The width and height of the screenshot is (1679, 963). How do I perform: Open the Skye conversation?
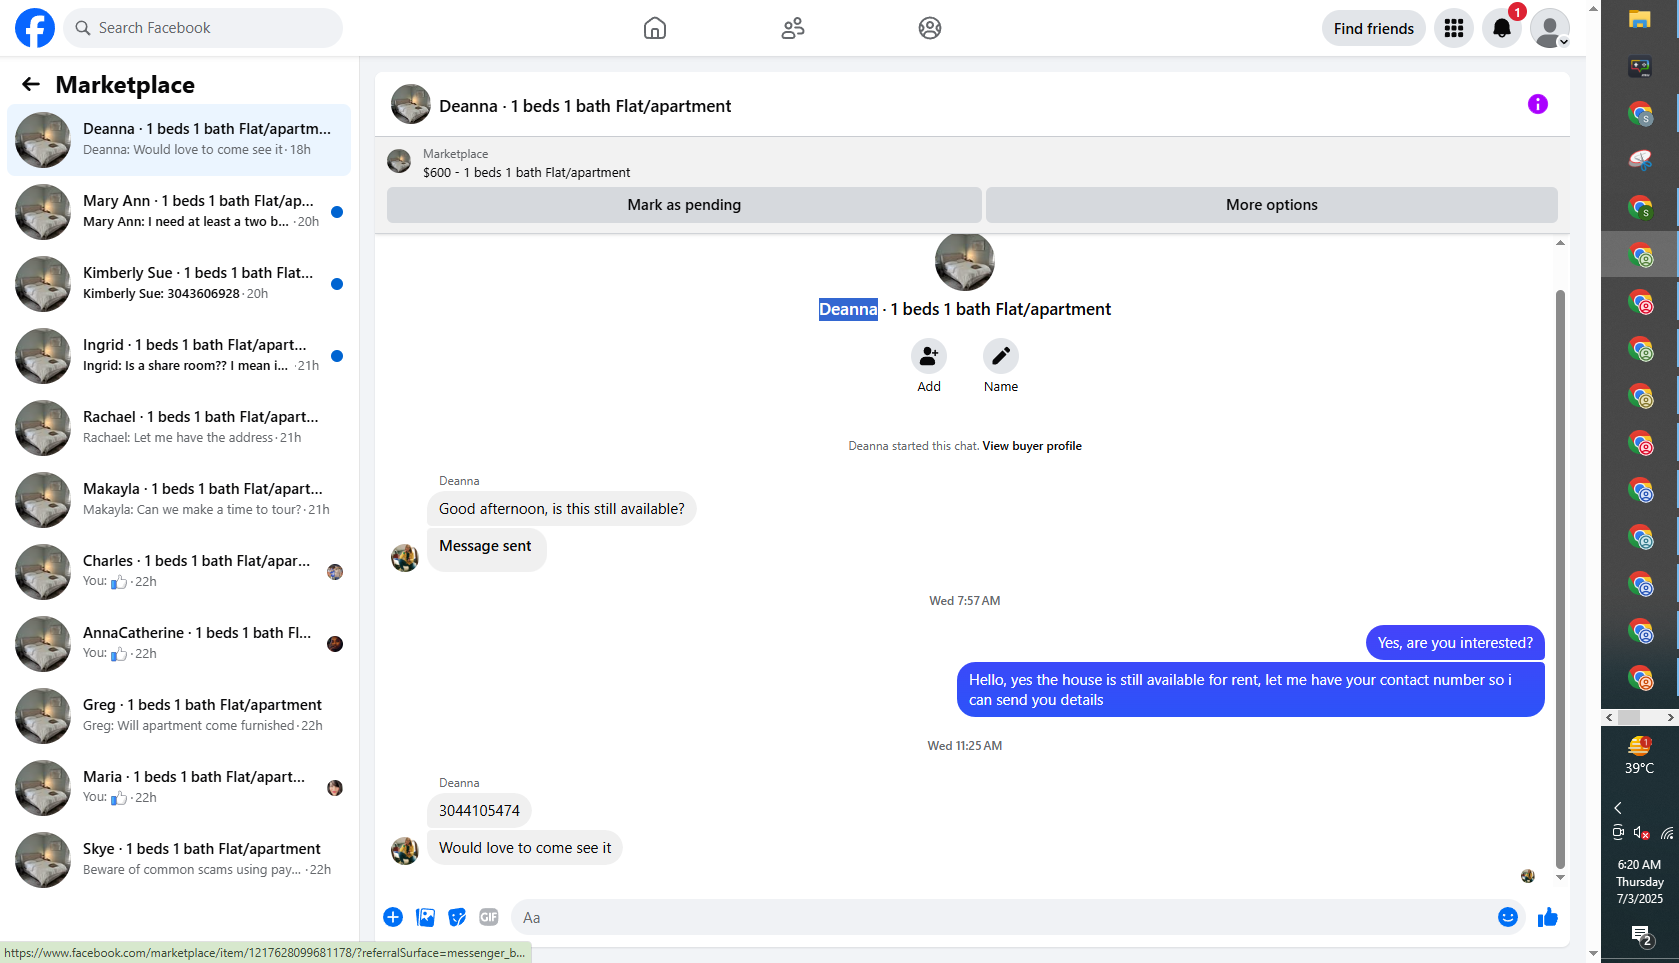point(179,859)
